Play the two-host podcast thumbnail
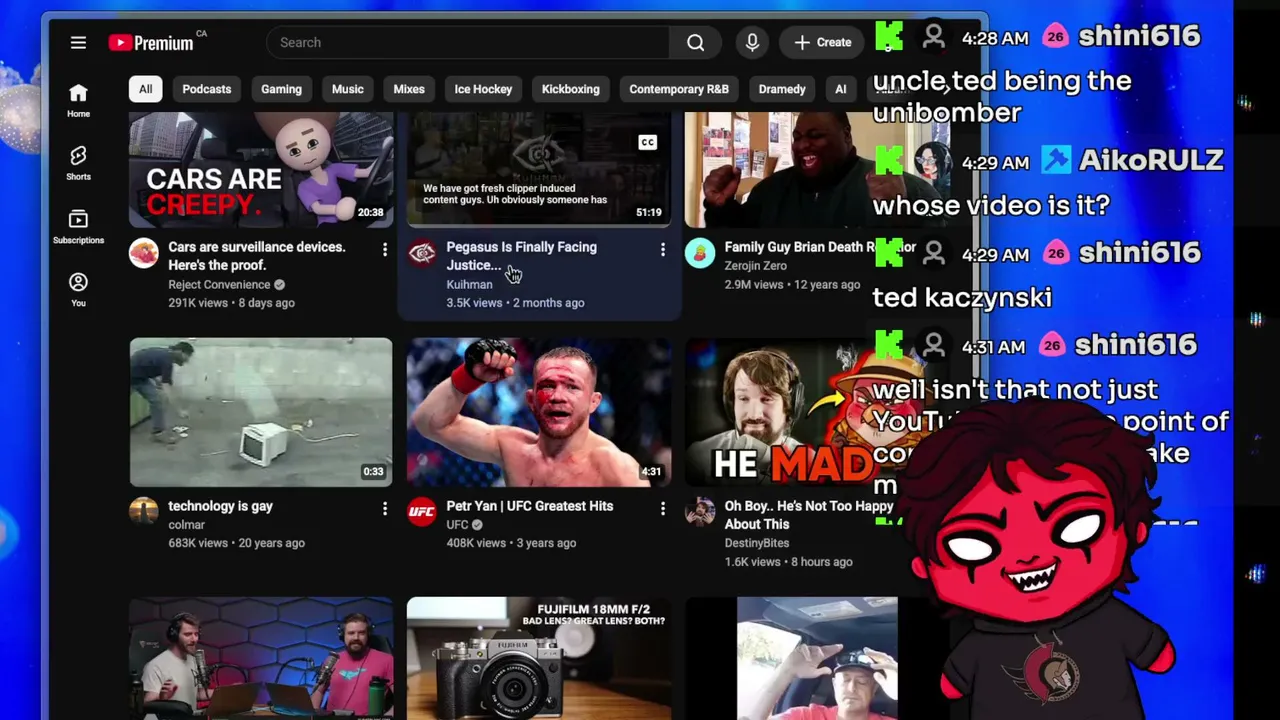Screen dimensions: 1280x720 pos(261,658)
